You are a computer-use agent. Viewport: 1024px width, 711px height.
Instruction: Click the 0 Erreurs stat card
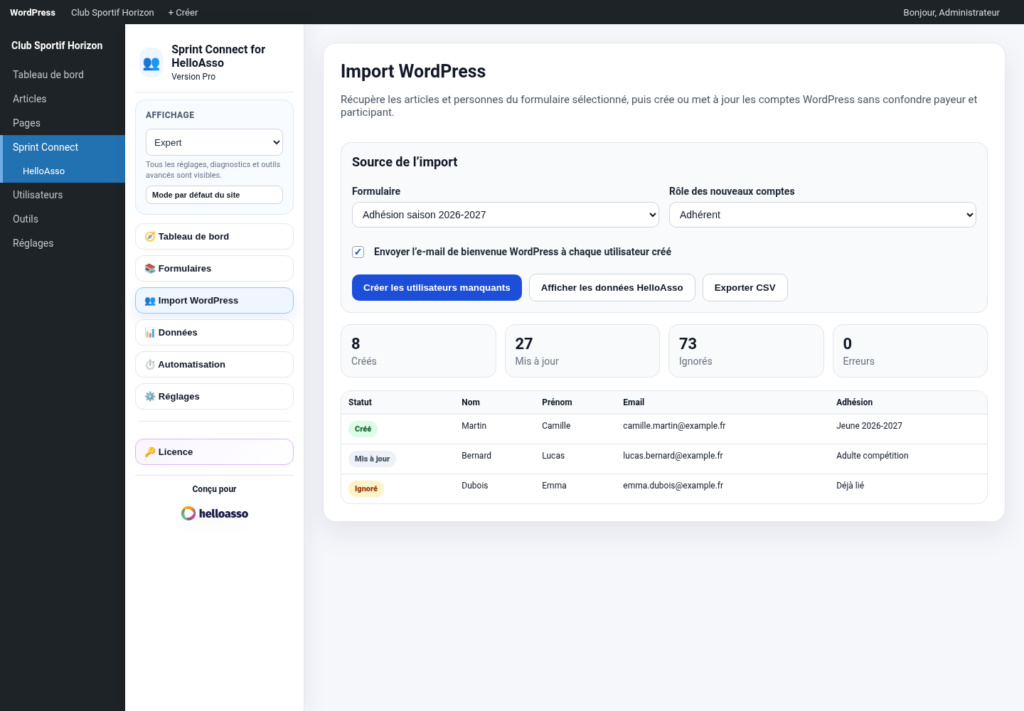[910, 351]
